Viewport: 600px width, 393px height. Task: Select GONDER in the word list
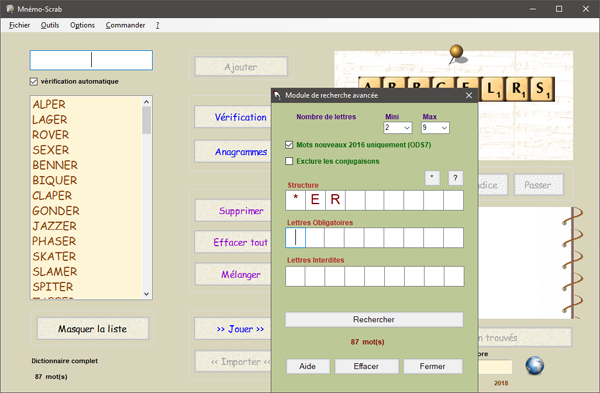[56, 211]
